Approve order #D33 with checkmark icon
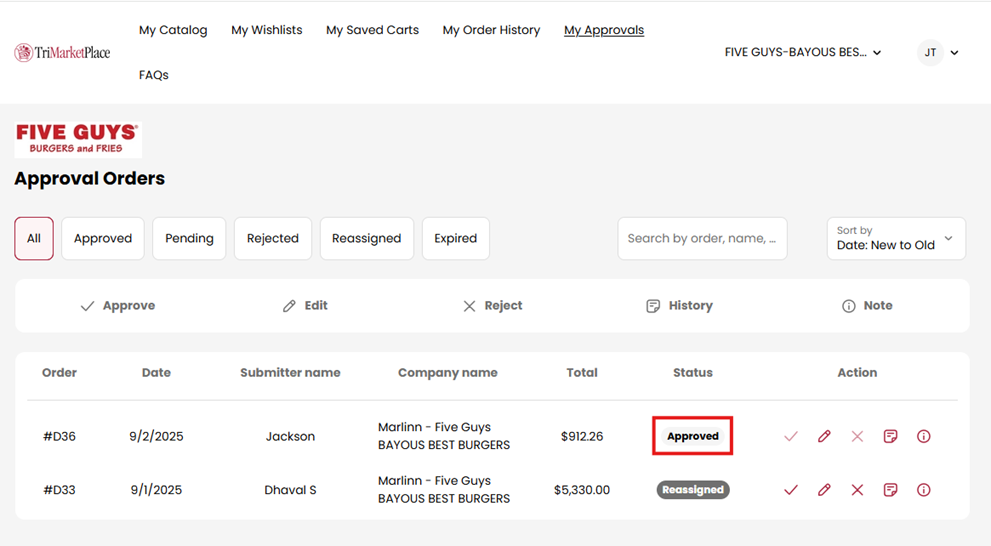The image size is (991, 546). click(791, 490)
